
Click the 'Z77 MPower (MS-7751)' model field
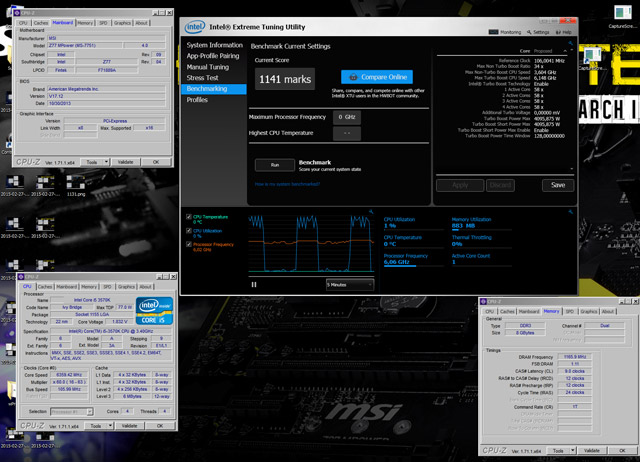[x=84, y=45]
